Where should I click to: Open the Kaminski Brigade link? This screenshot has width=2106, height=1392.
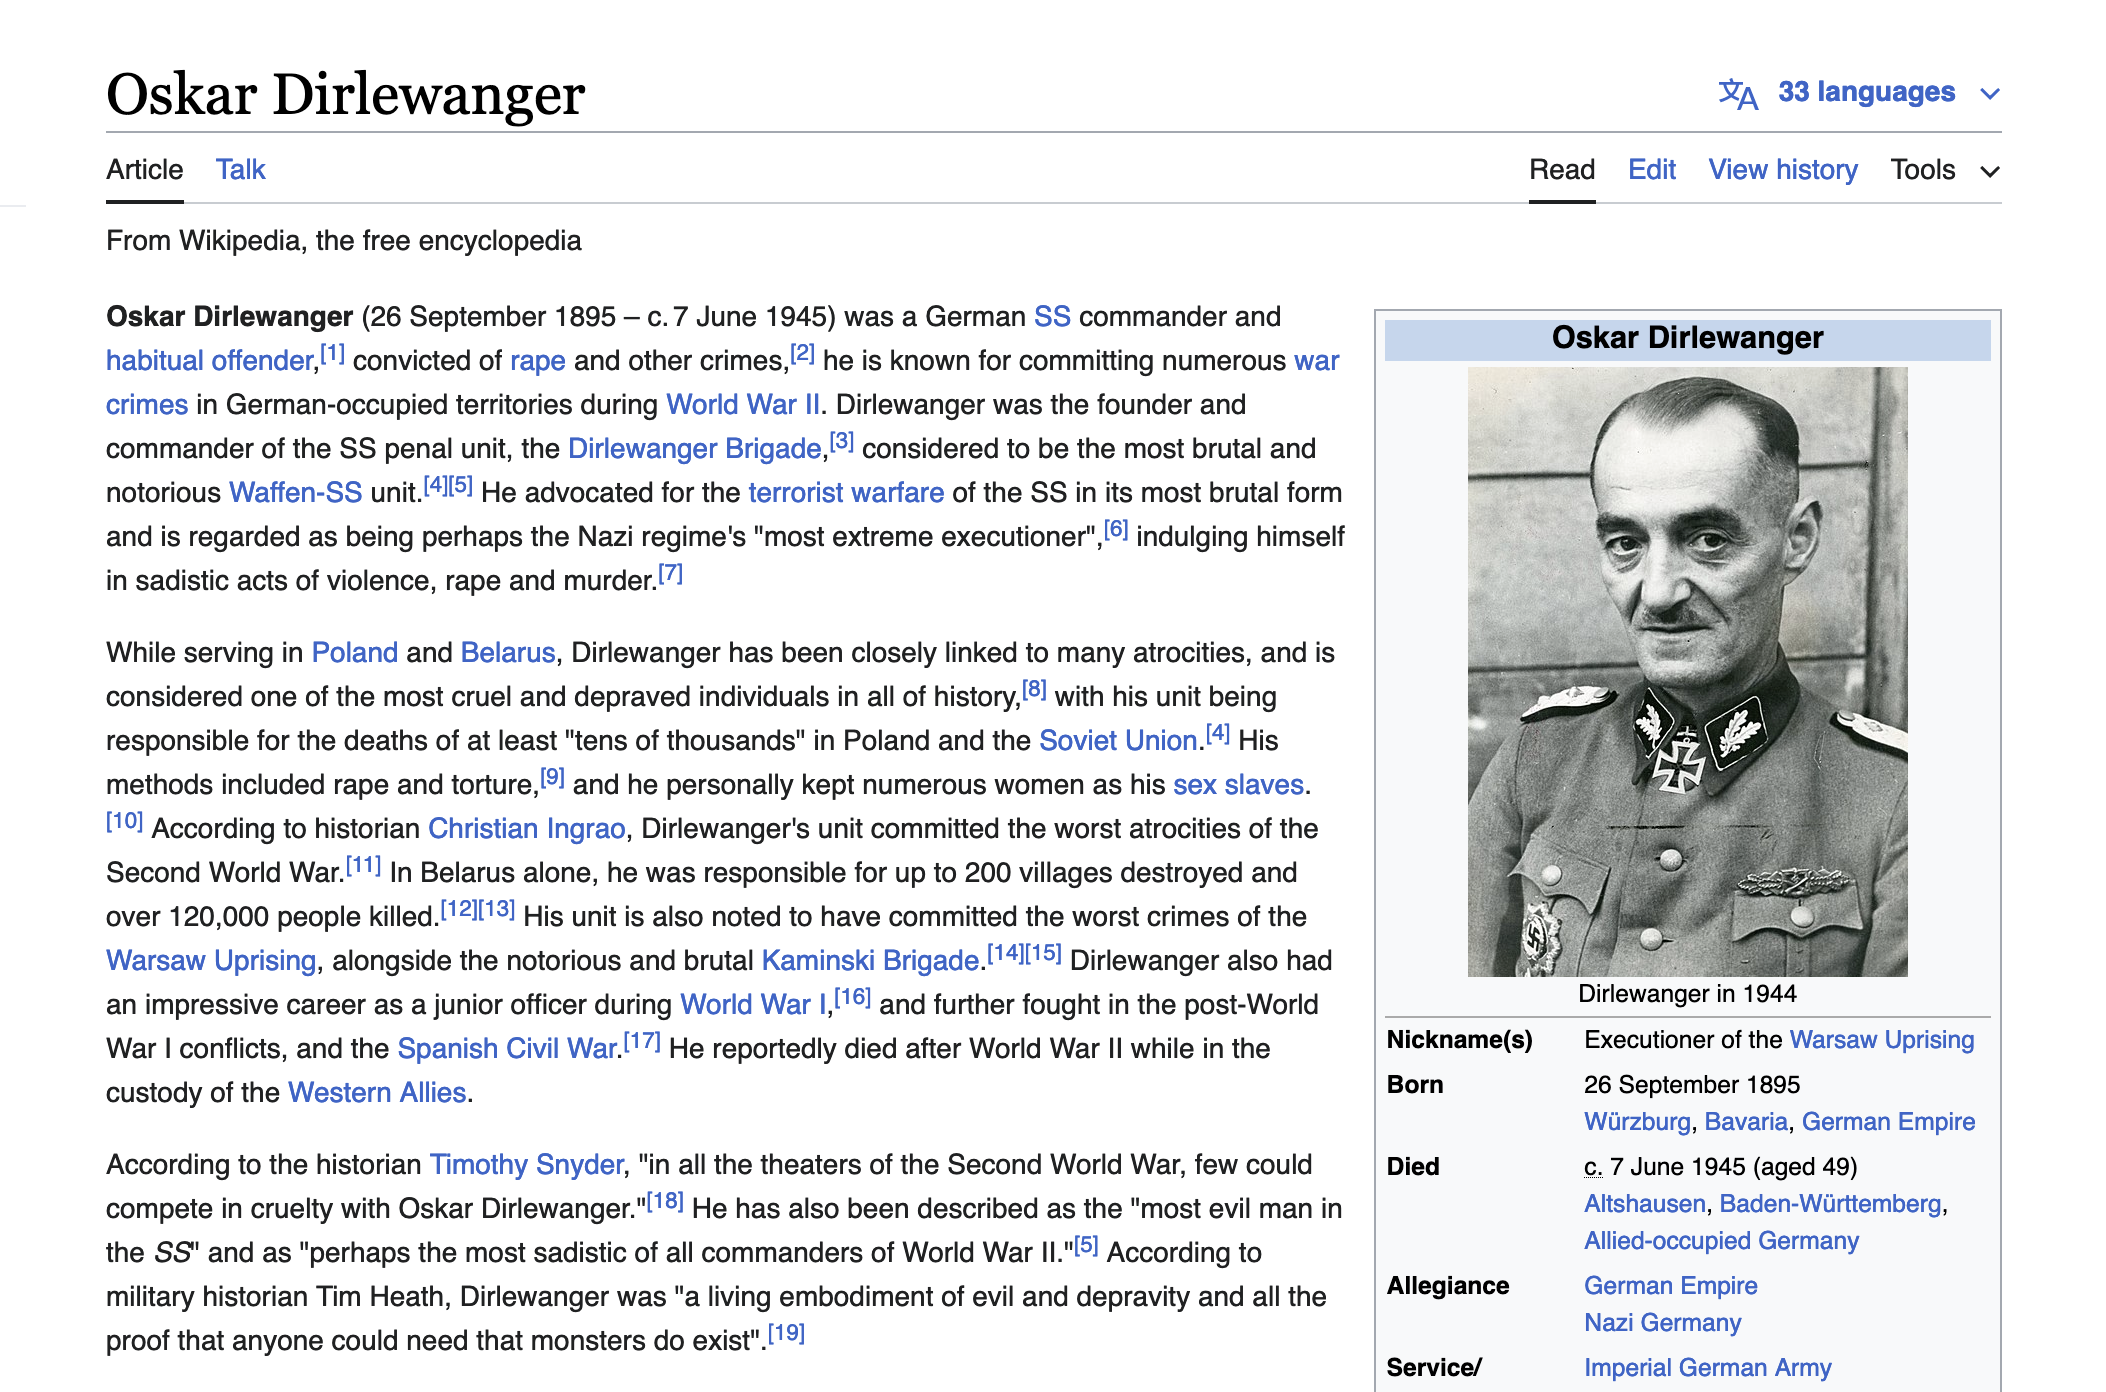tap(870, 961)
